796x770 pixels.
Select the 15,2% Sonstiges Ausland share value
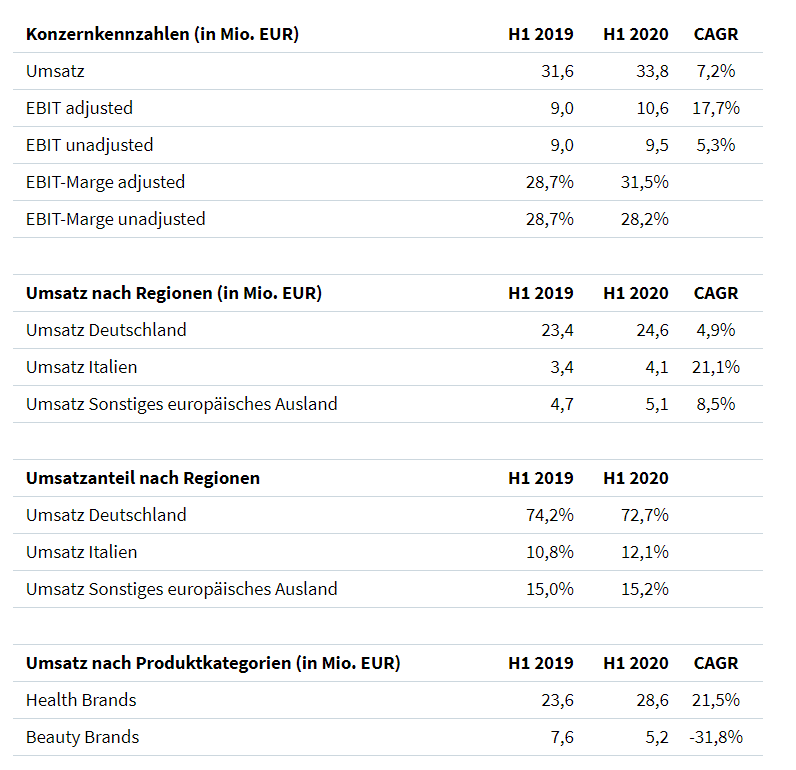coord(644,589)
